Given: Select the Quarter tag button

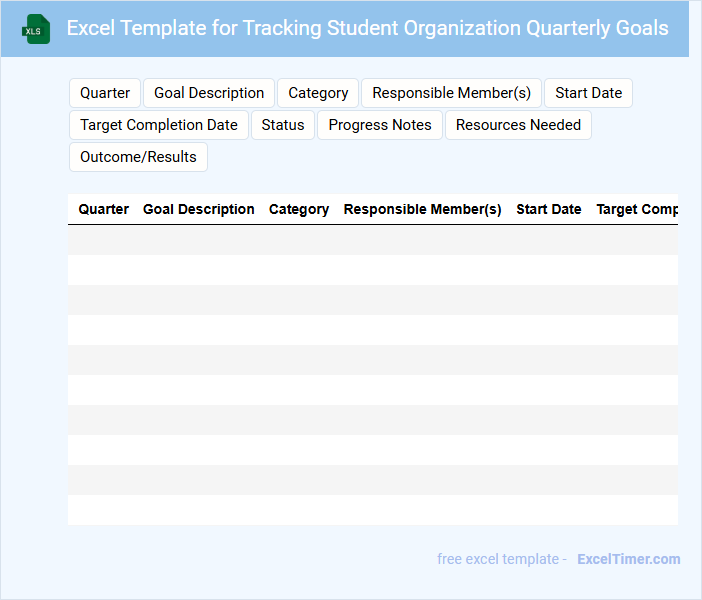Looking at the screenshot, I should point(105,93).
